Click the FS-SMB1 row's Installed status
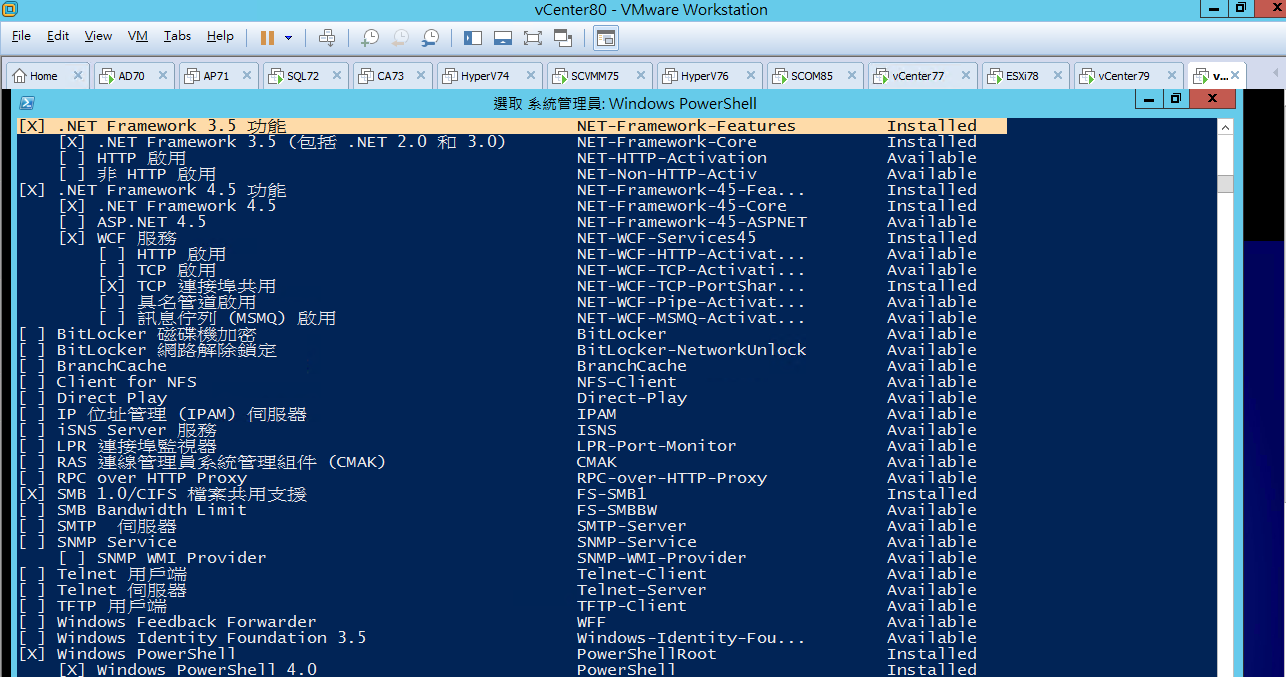The width and height of the screenshot is (1286, 677). [932, 494]
